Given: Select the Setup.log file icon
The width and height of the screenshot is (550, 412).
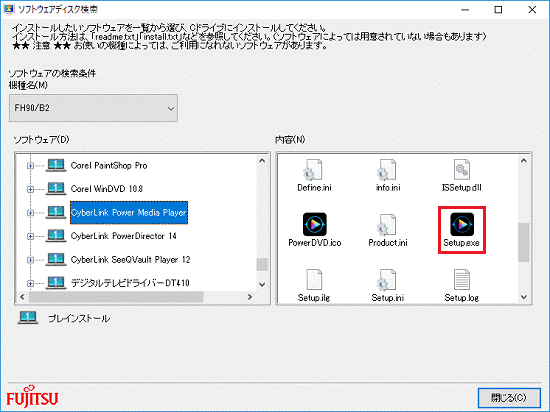Looking at the screenshot, I should point(462,279).
